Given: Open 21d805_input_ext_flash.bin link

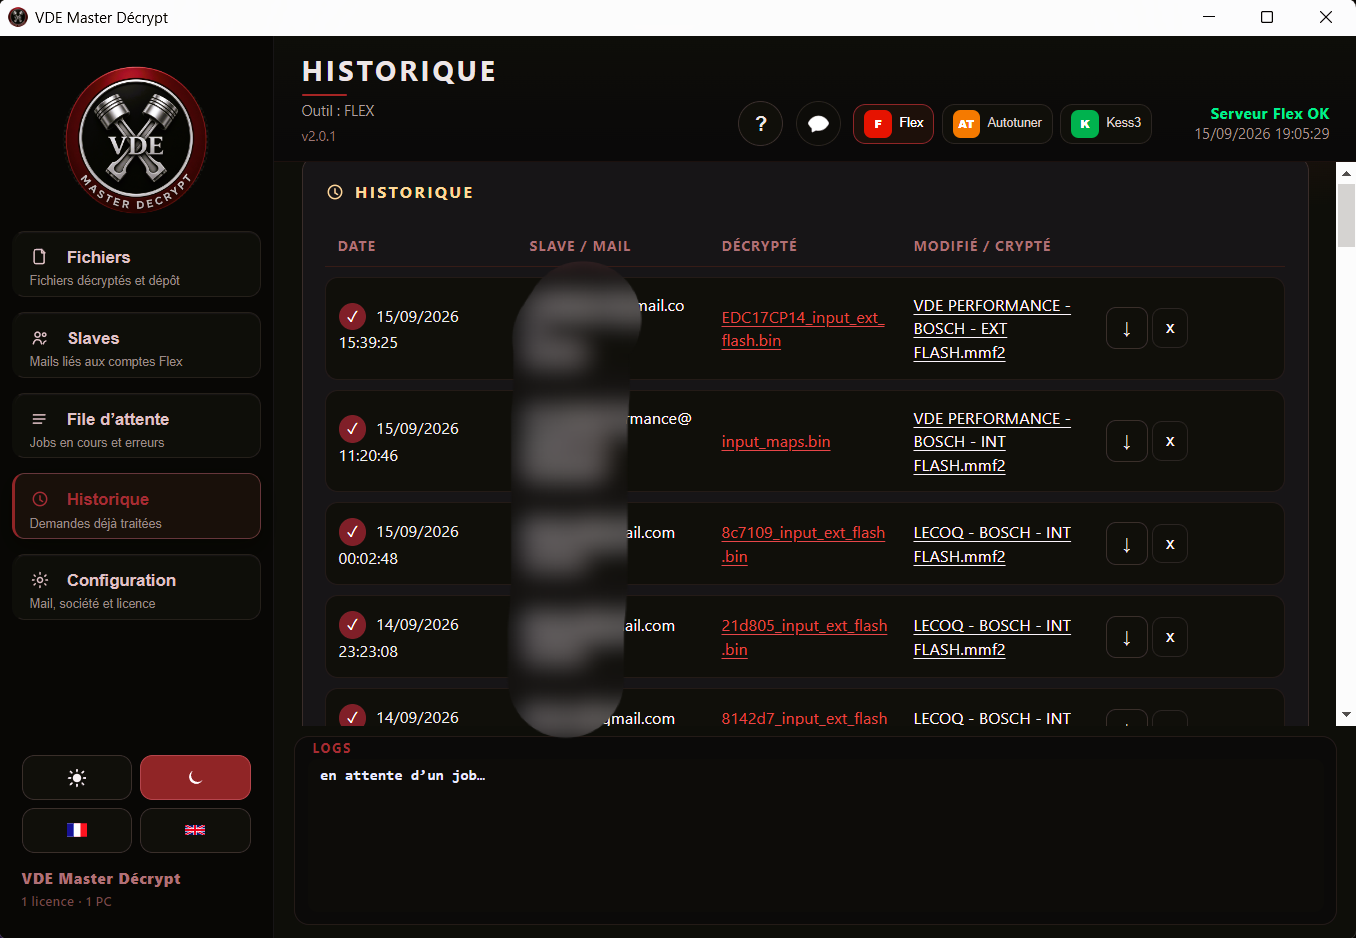Looking at the screenshot, I should (804, 637).
